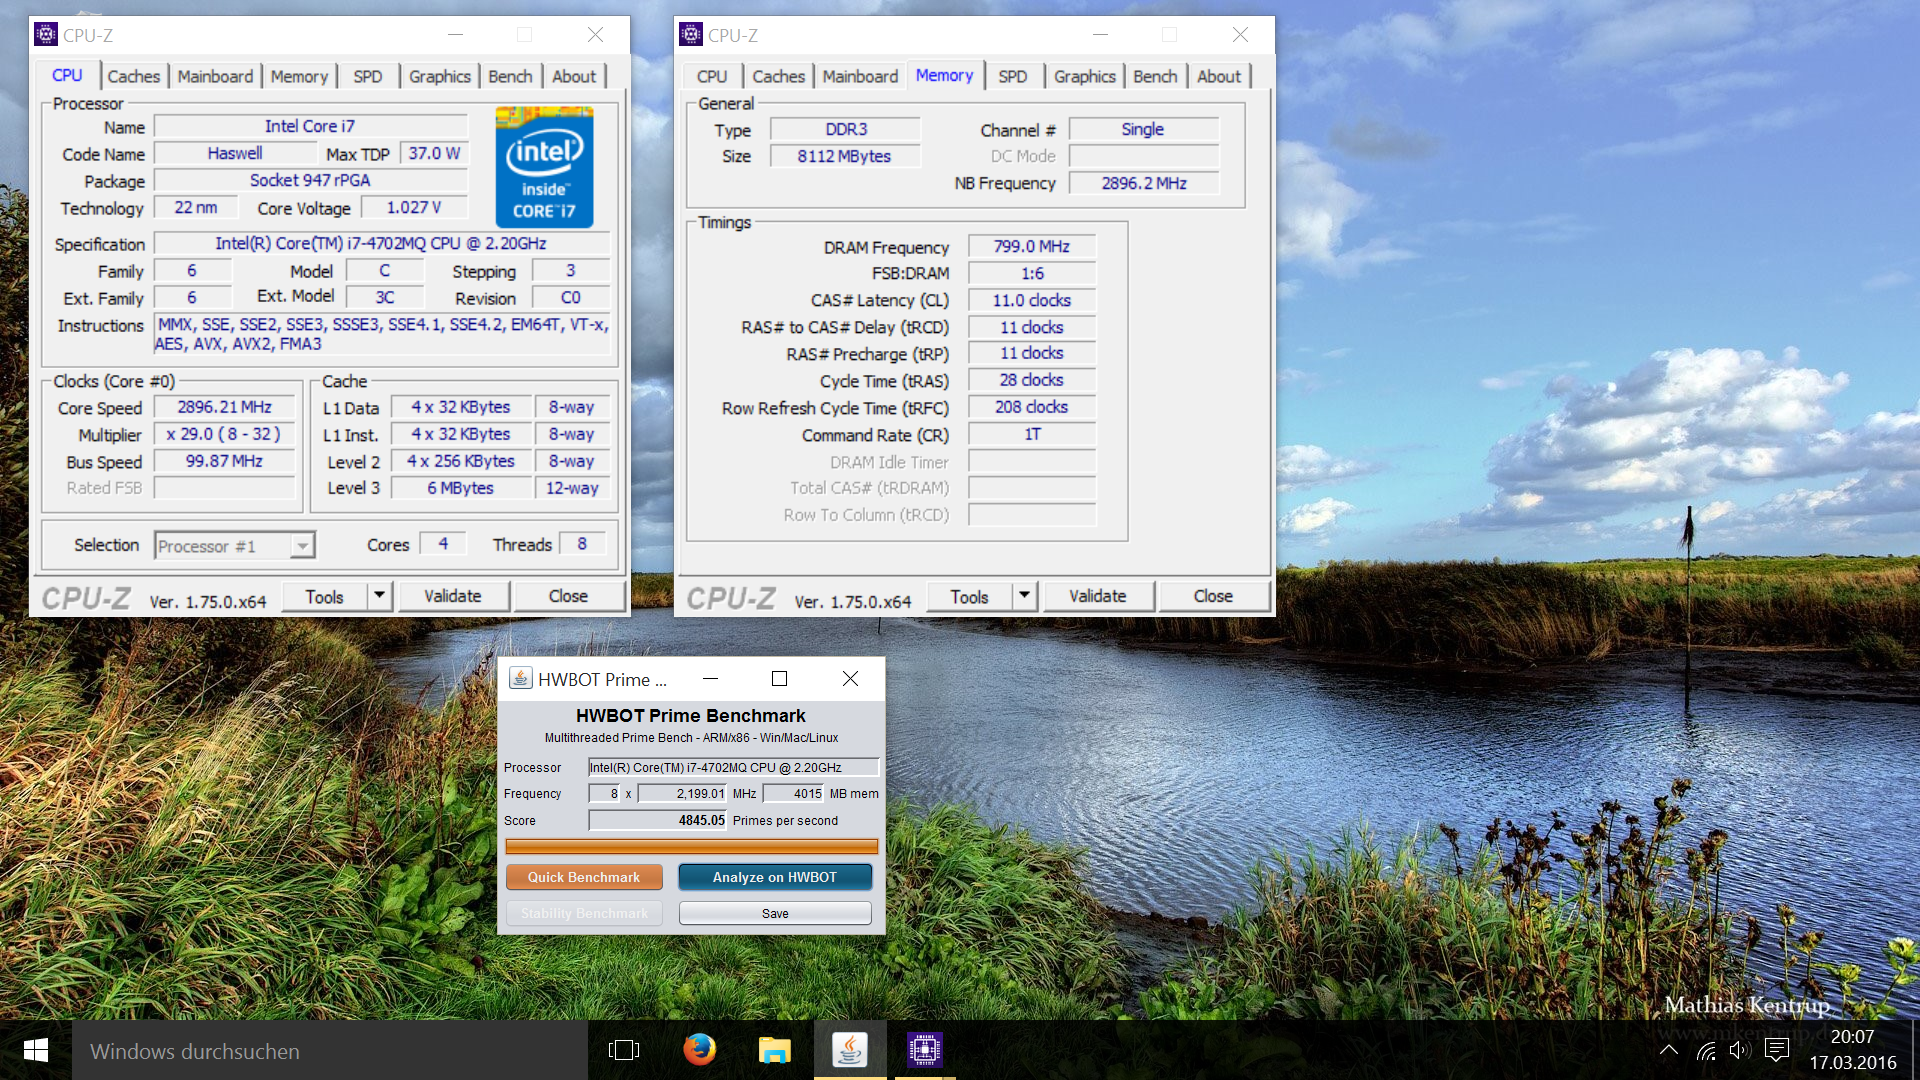1920x1080 pixels.
Task: Open About tab in left CPU-Z
Action: tap(574, 76)
